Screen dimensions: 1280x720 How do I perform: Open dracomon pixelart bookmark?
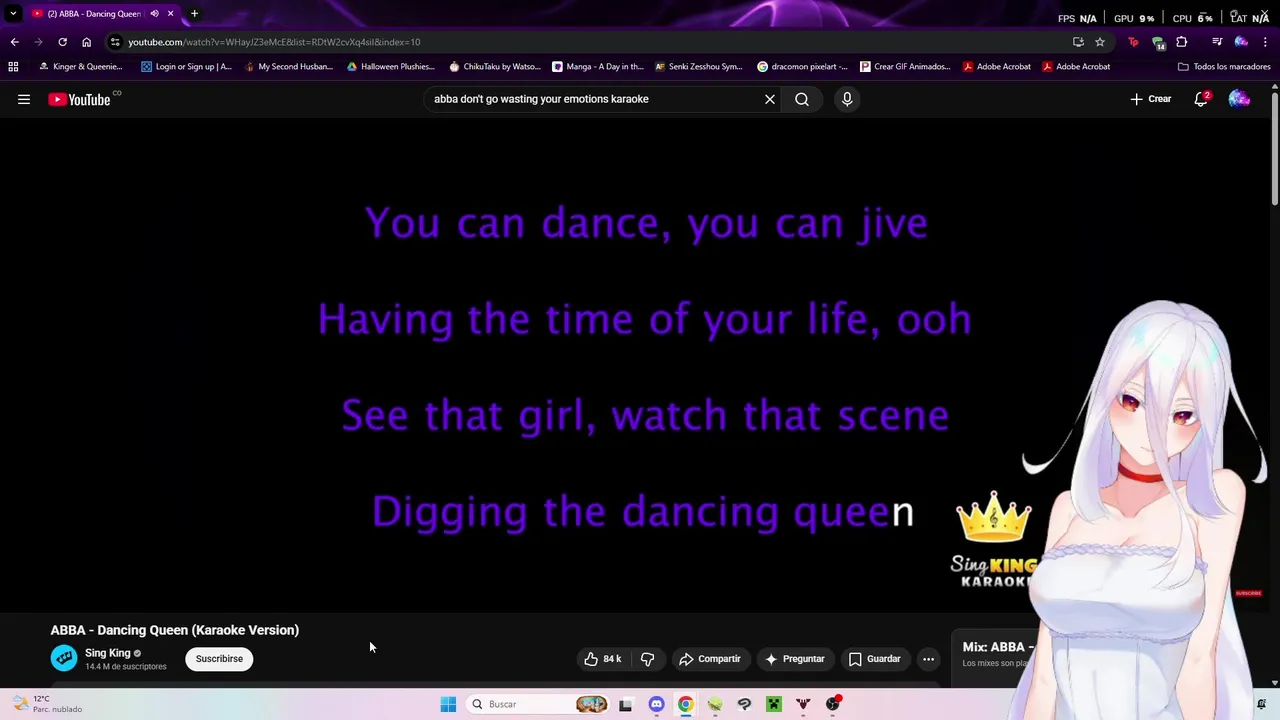[803, 67]
